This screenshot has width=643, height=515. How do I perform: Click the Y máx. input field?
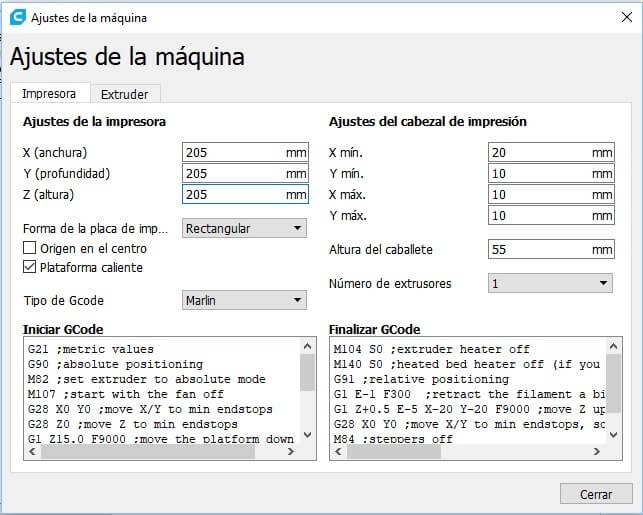pos(540,215)
